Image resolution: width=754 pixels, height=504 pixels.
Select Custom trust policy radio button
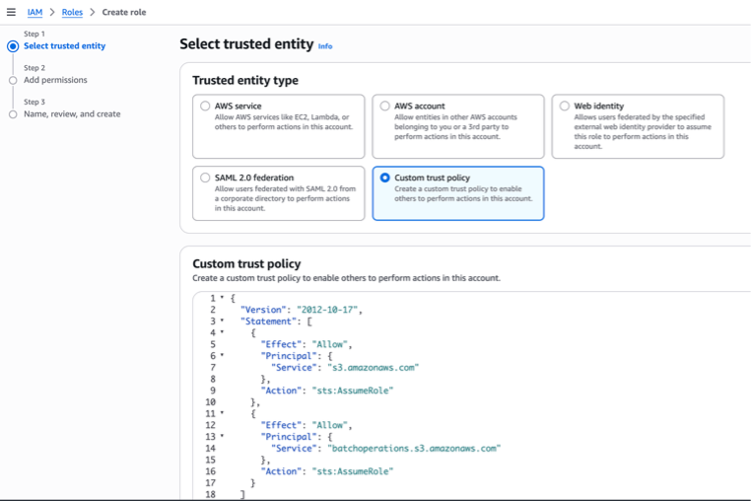[x=385, y=177]
